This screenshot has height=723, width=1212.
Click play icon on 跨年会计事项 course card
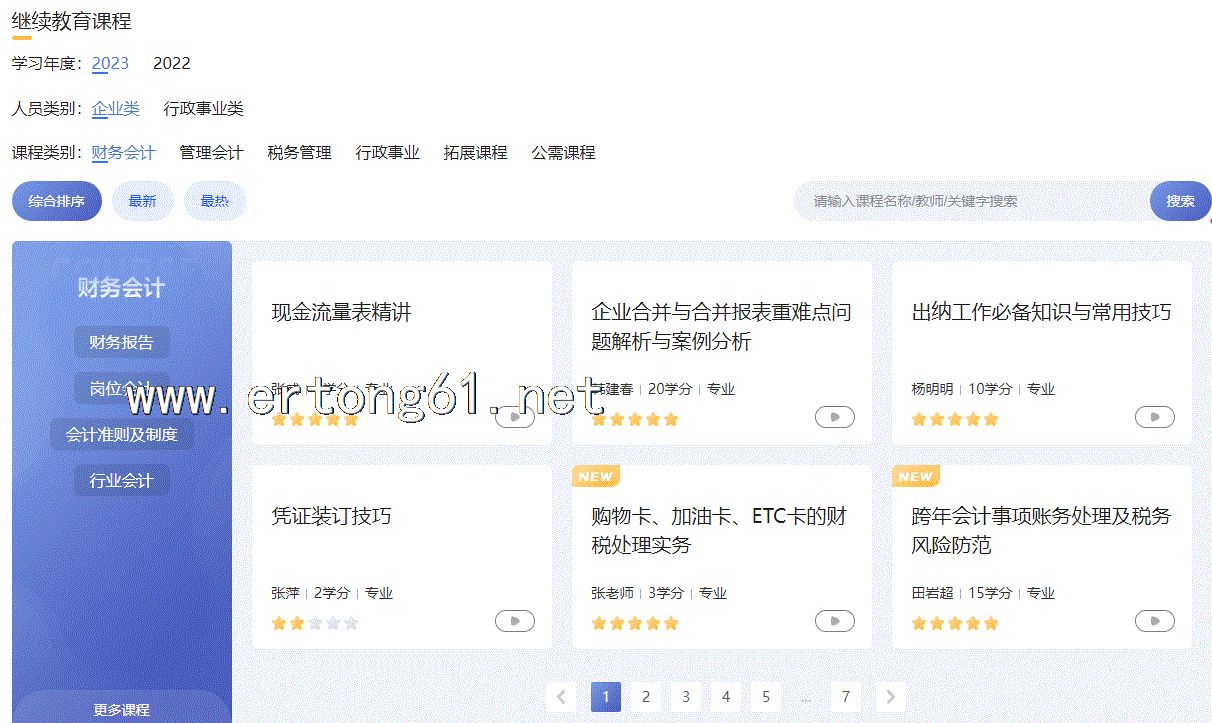(1154, 622)
